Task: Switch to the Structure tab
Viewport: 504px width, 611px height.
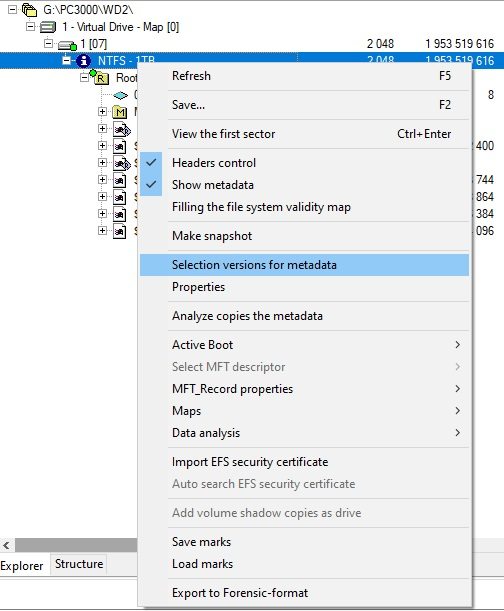Action: pyautogui.click(x=79, y=564)
